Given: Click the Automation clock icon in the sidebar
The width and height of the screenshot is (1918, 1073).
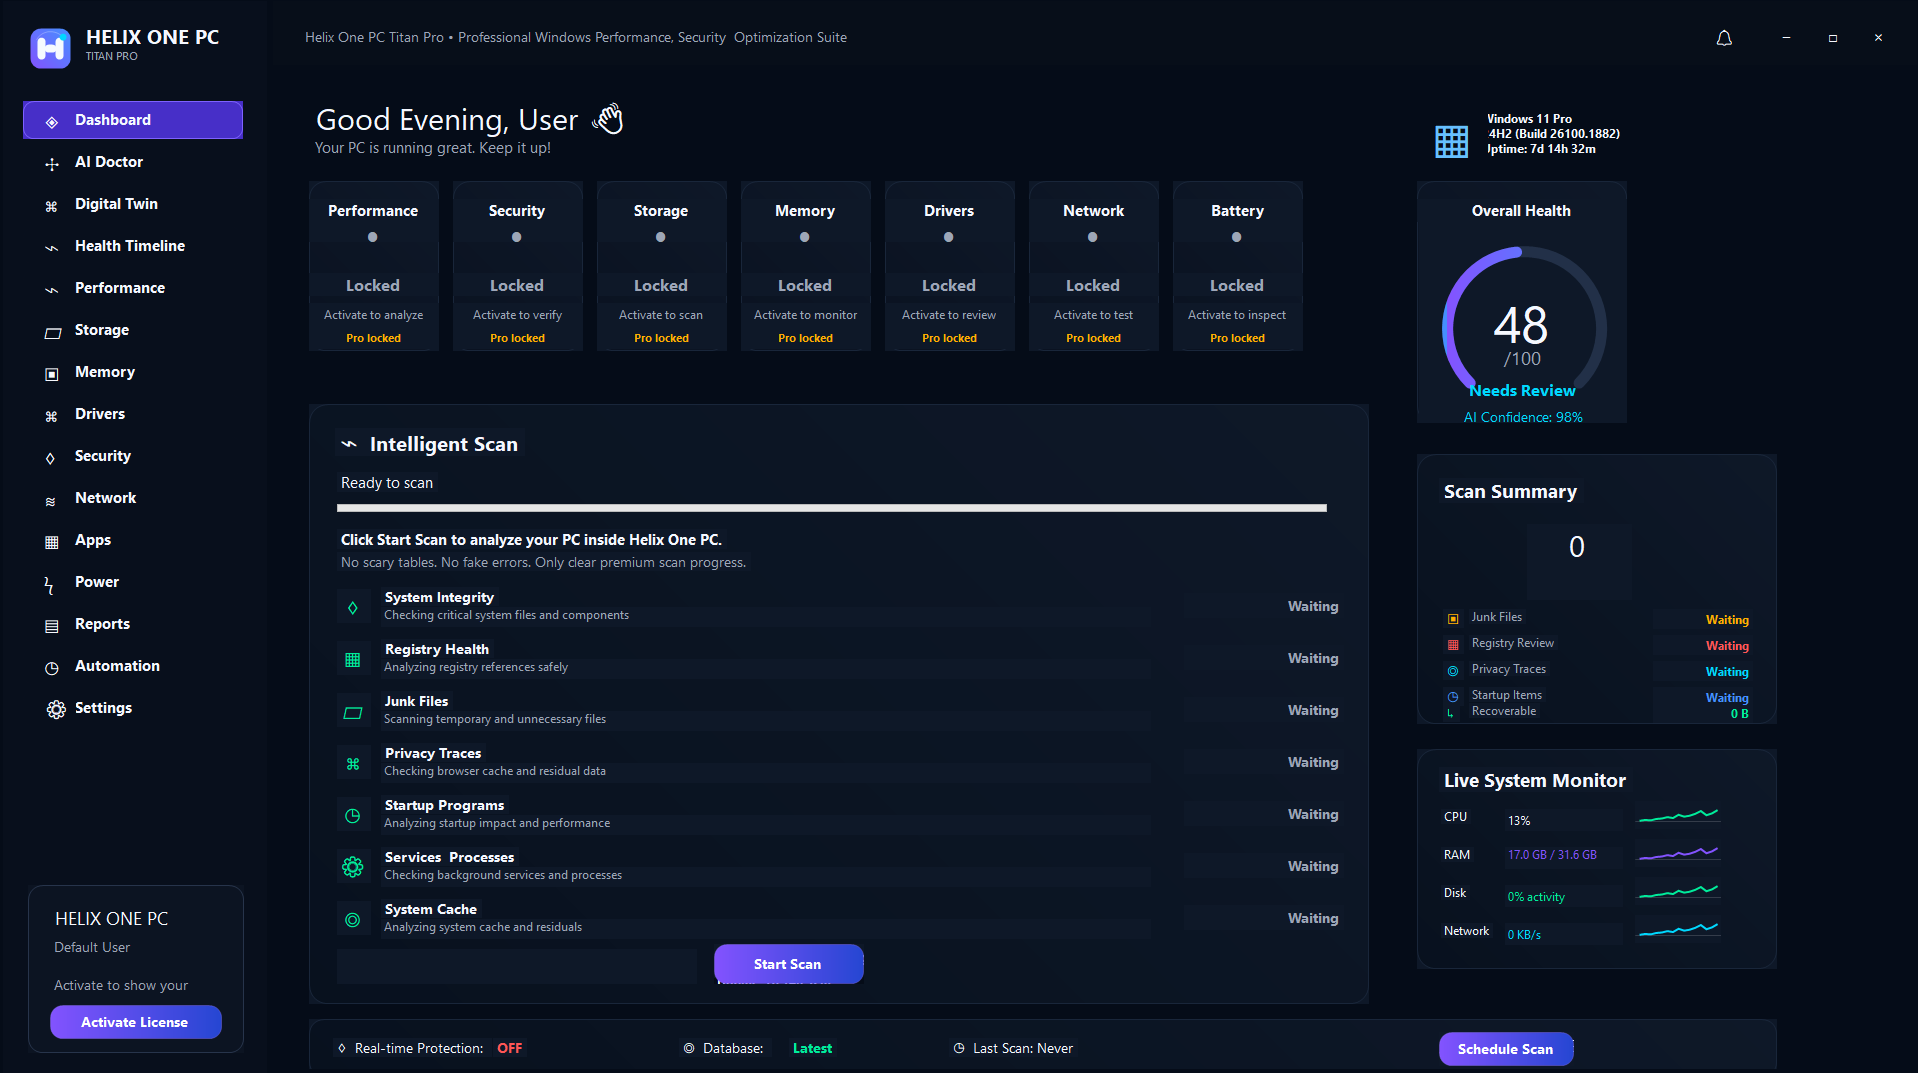Looking at the screenshot, I should click(52, 667).
